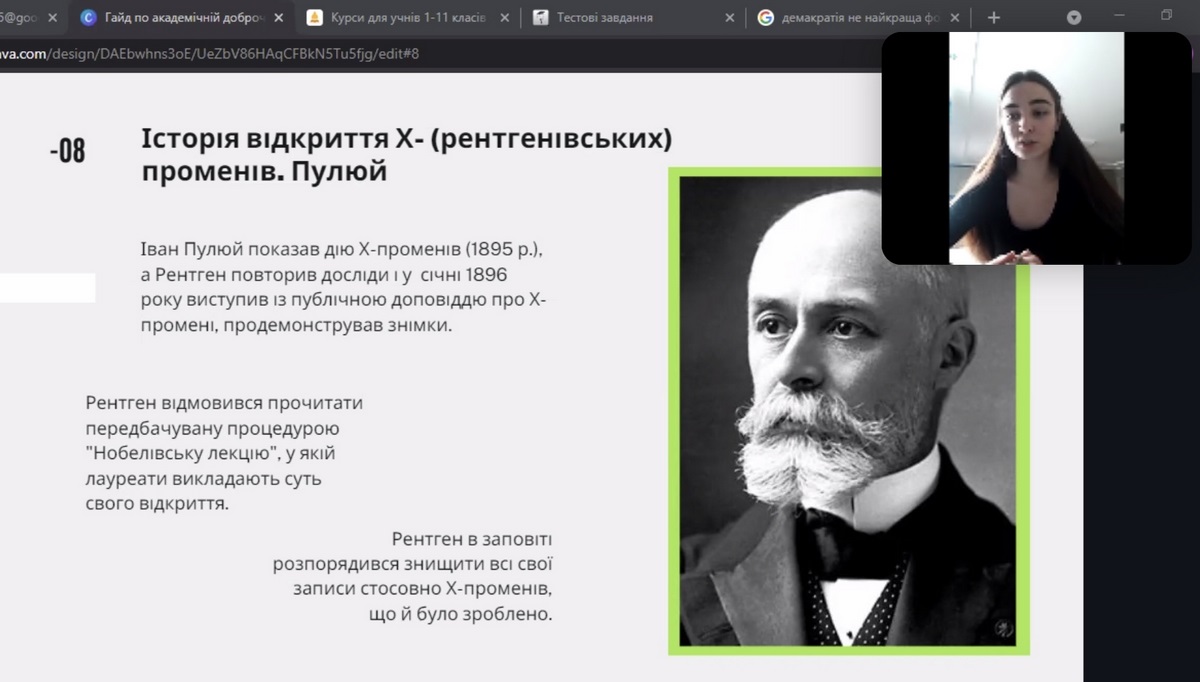
Task: Click the Google favicon on the search tab
Action: coord(766,18)
